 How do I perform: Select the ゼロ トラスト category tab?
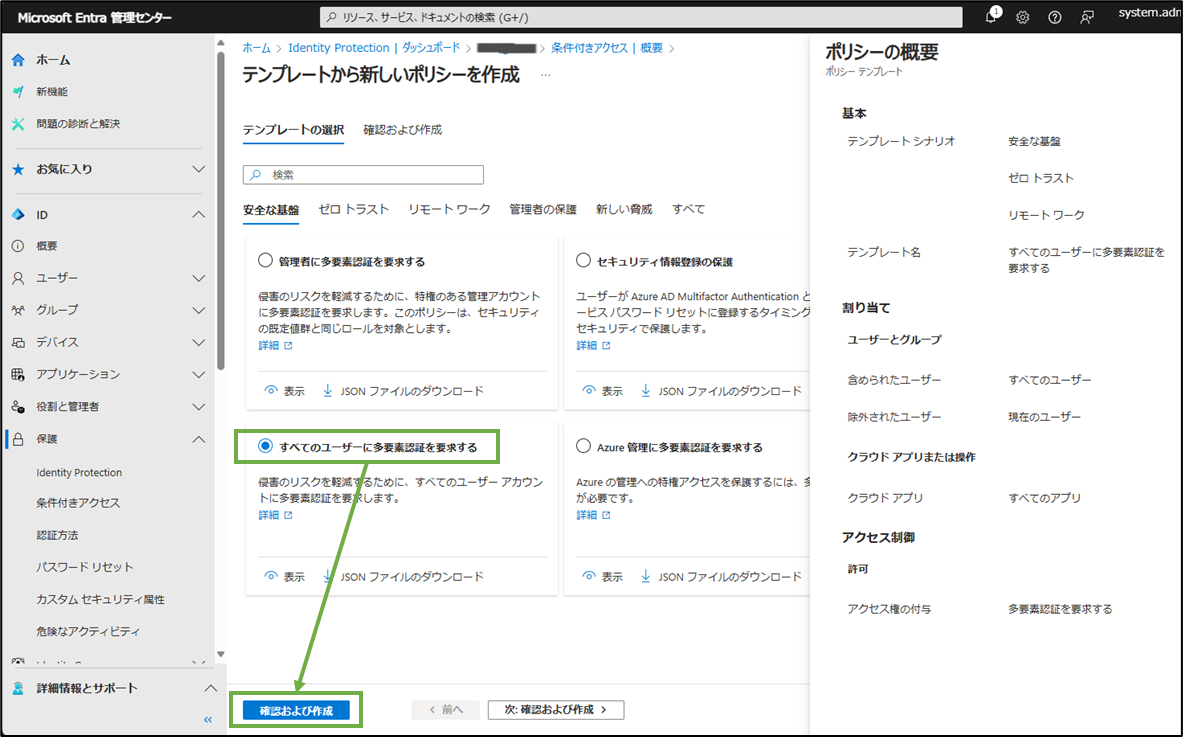pos(353,209)
